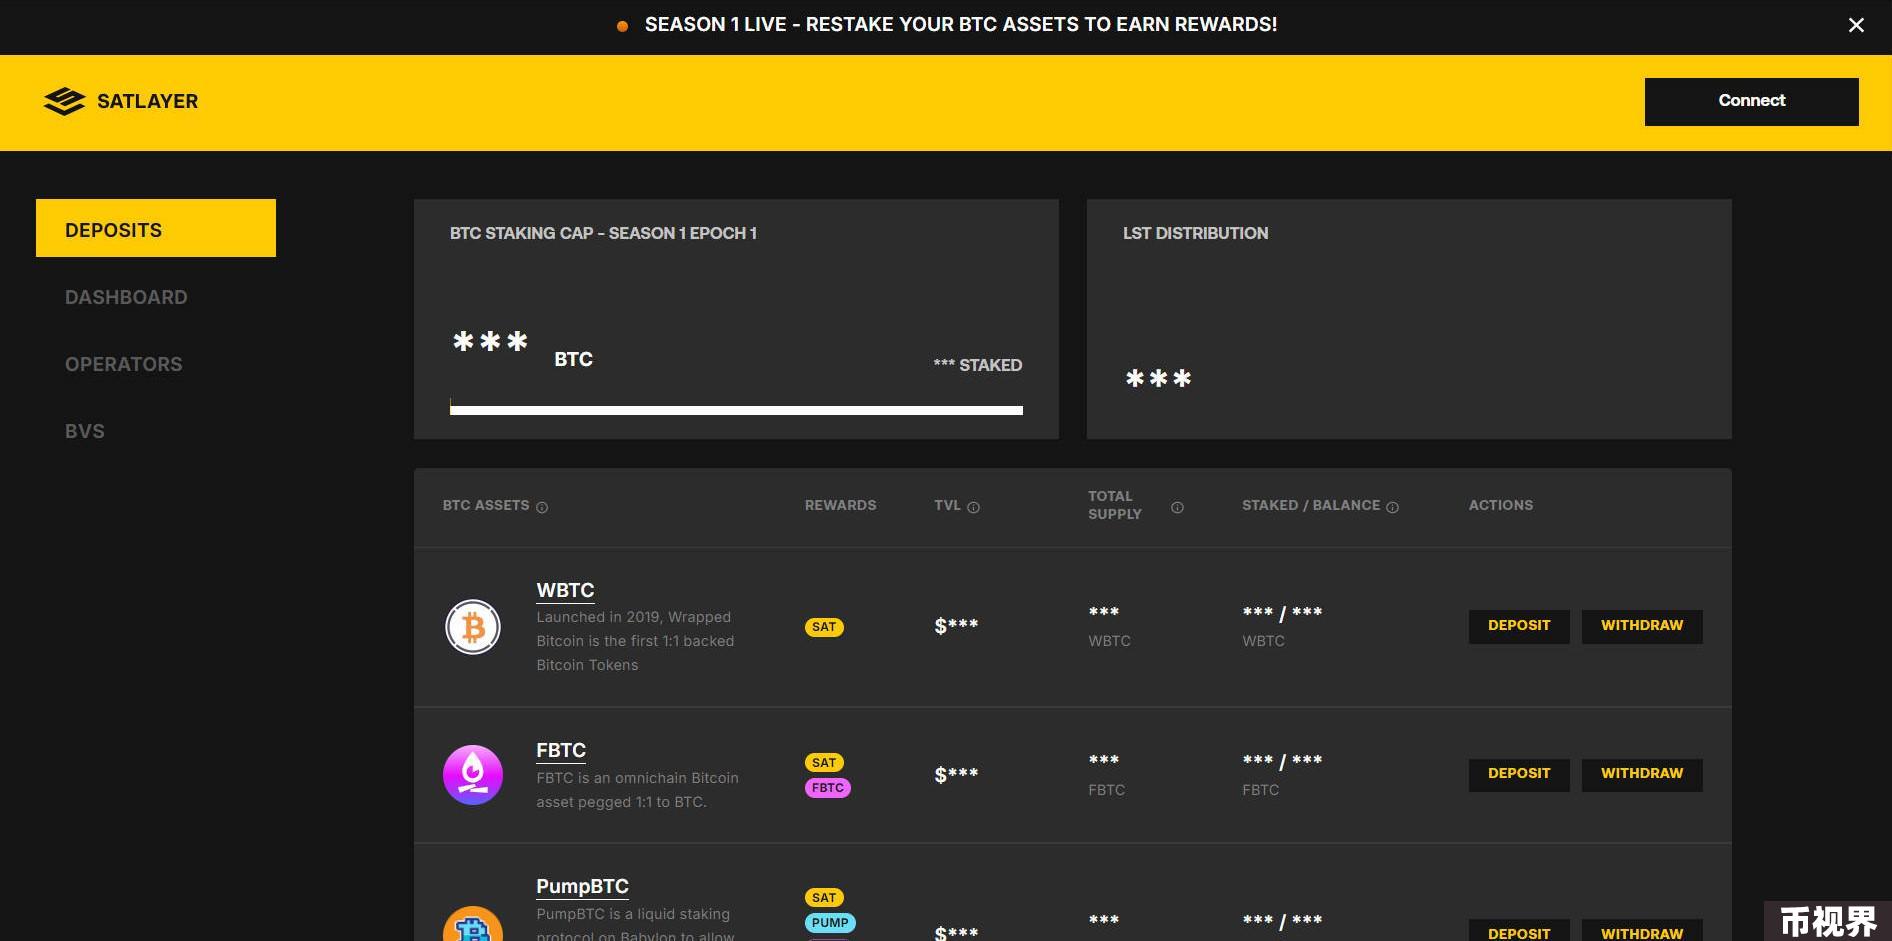
Task: Withdraw FBTC
Action: coord(1642,774)
